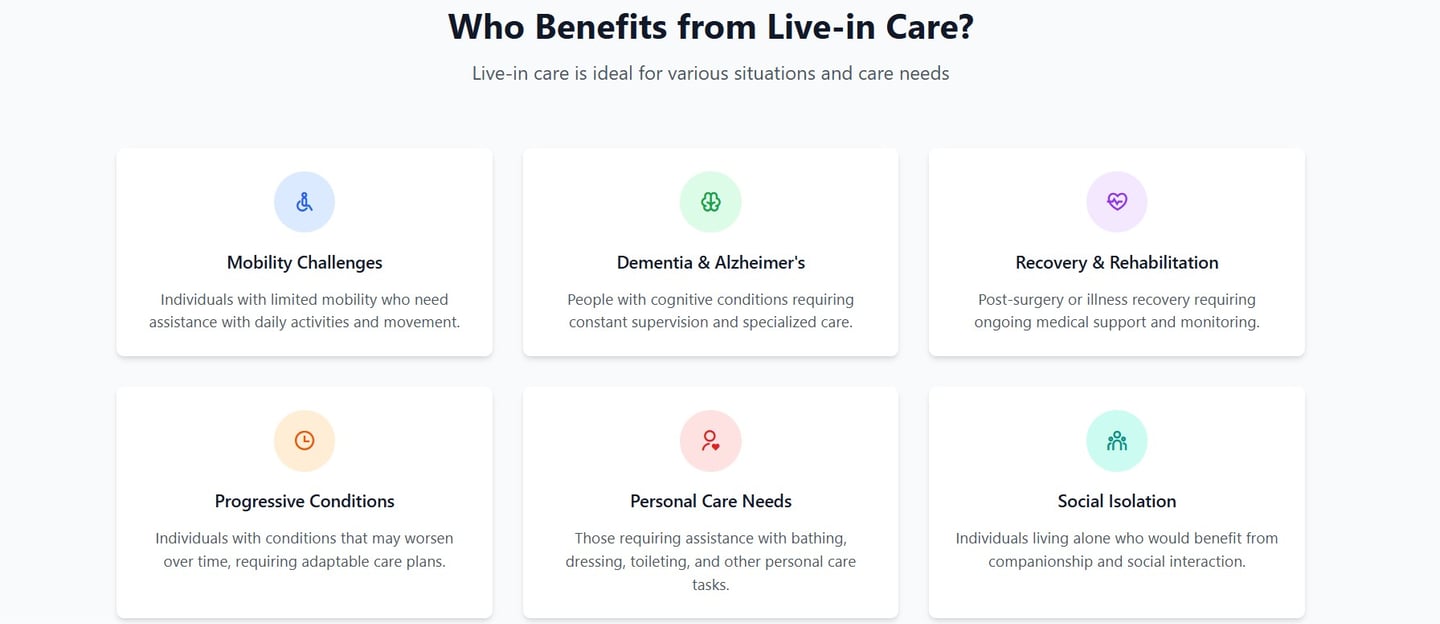
Task: Click the adaptable care plans description
Action: (304, 550)
